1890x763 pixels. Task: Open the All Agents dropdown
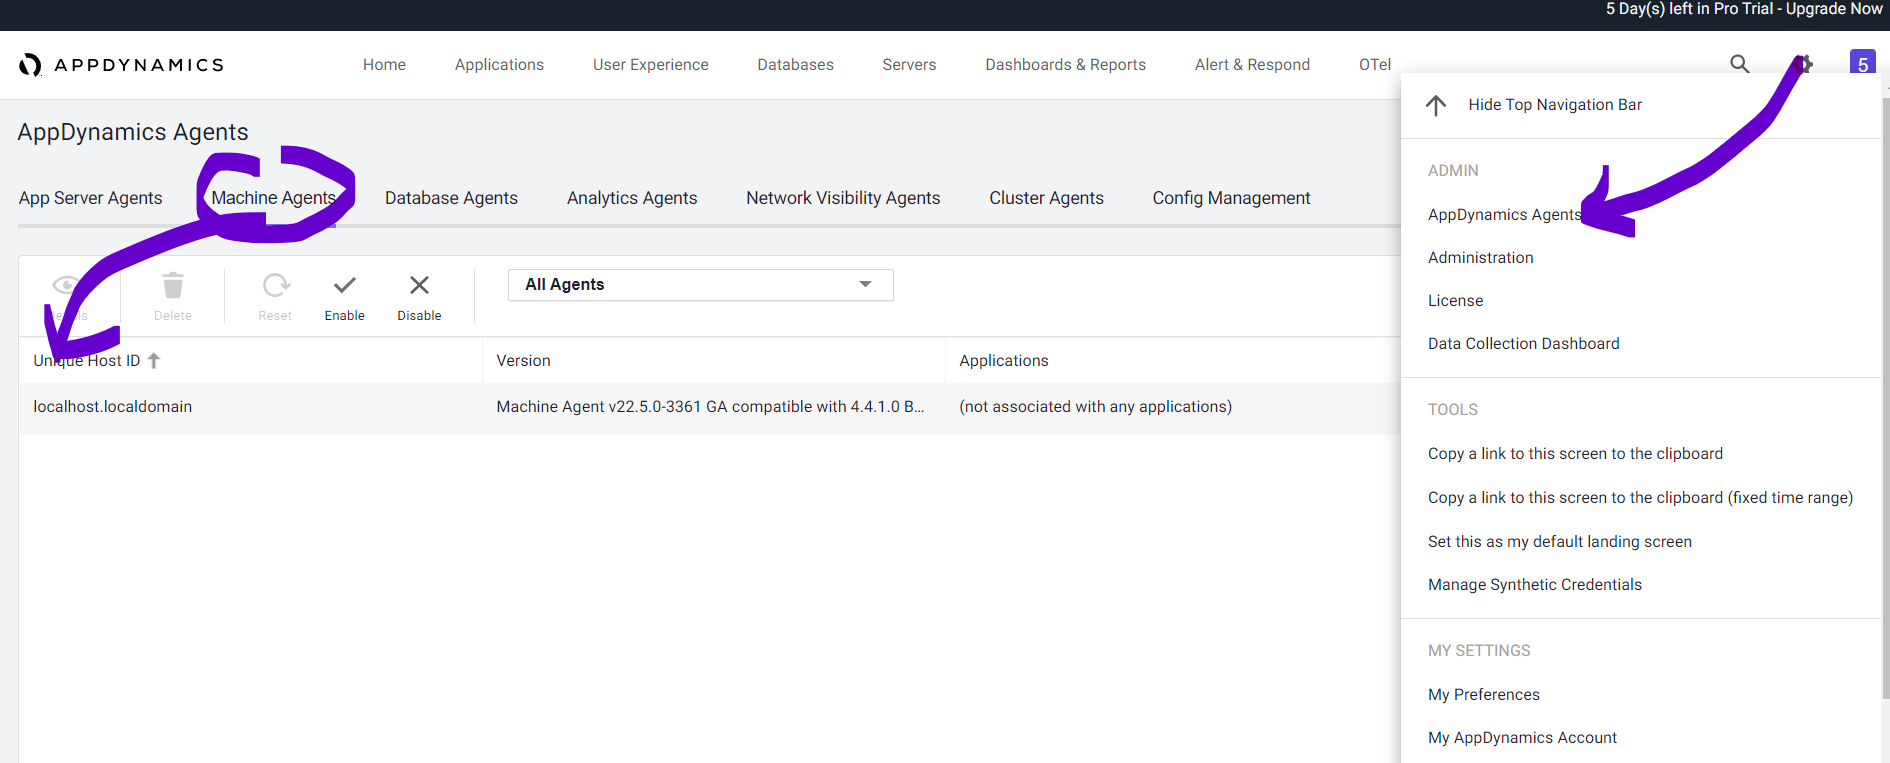point(700,285)
